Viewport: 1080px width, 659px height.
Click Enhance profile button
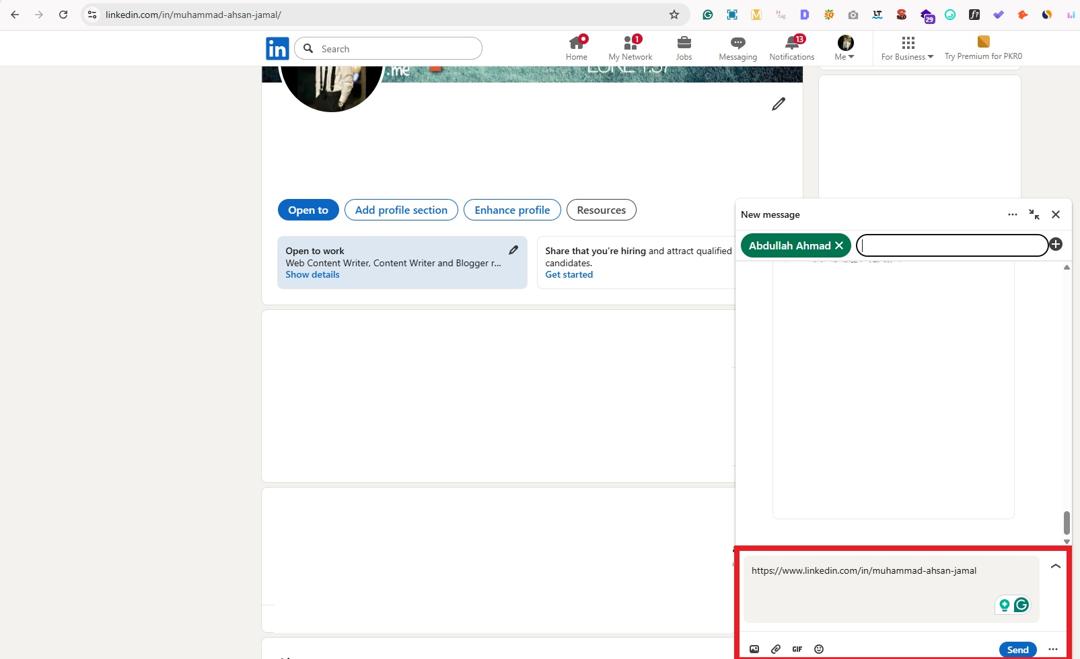point(512,210)
